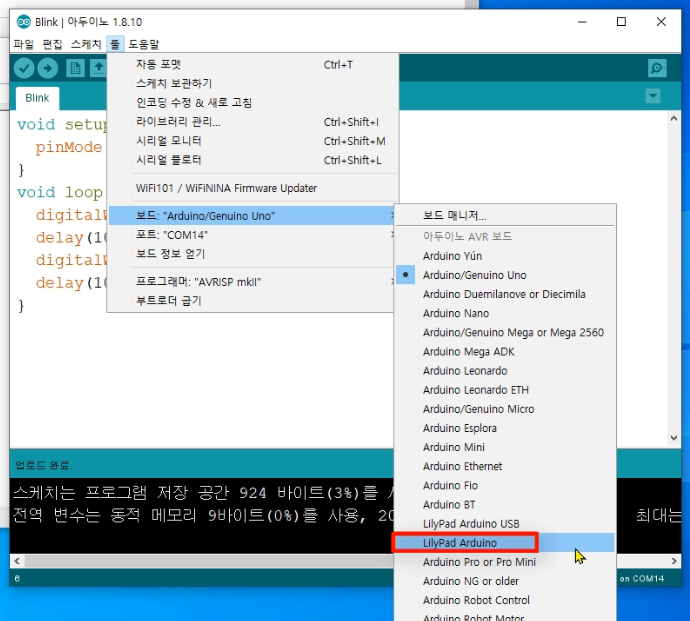This screenshot has height=621, width=690.
Task: Click the Open sketch up-arrow icon
Action: click(99, 68)
